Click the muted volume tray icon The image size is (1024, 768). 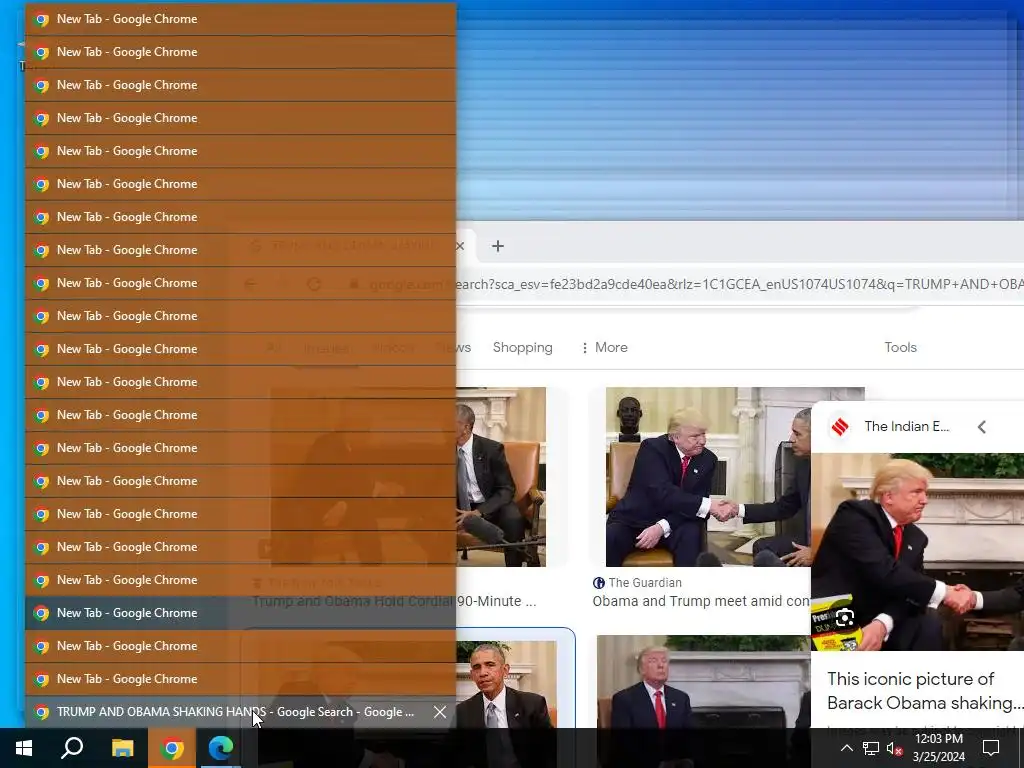coord(894,748)
